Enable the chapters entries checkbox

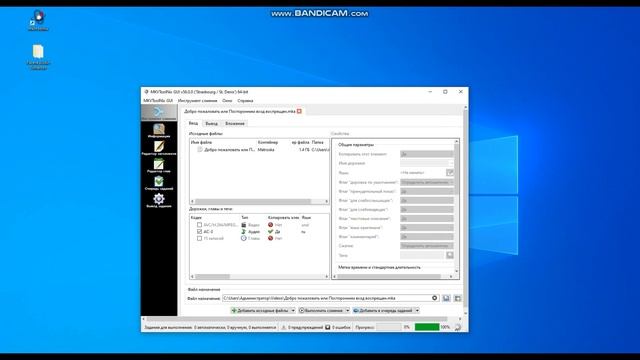point(200,238)
